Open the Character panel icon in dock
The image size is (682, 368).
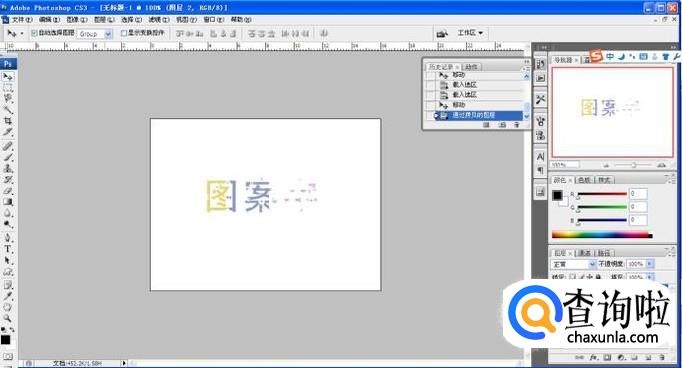click(540, 157)
